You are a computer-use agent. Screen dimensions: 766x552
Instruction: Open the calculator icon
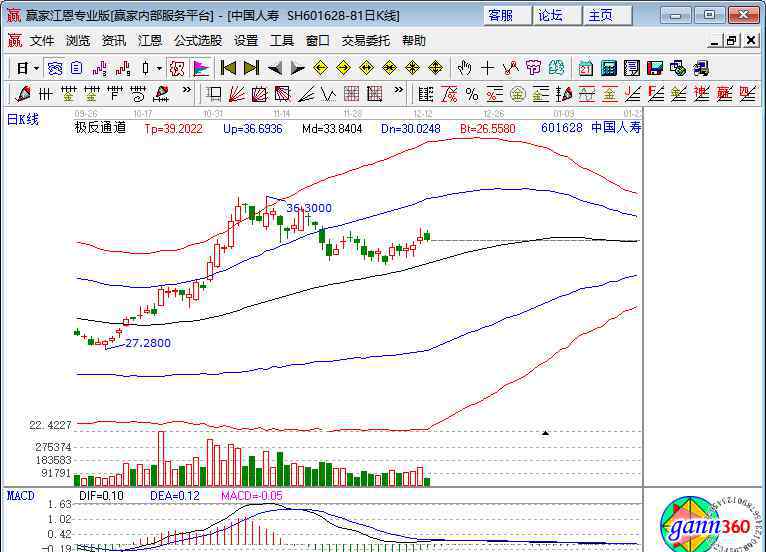tap(608, 68)
